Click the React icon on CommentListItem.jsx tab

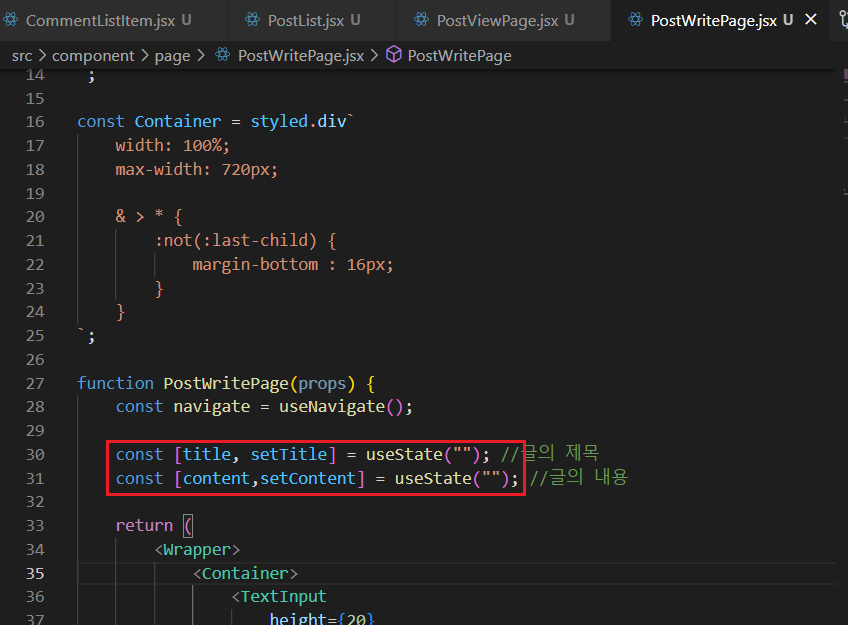[10, 20]
